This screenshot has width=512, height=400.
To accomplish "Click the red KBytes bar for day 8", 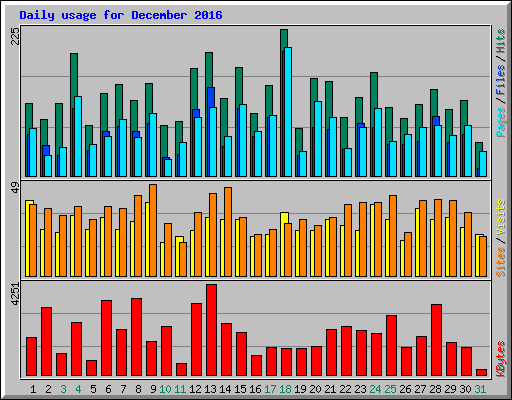I will pos(136,337).
